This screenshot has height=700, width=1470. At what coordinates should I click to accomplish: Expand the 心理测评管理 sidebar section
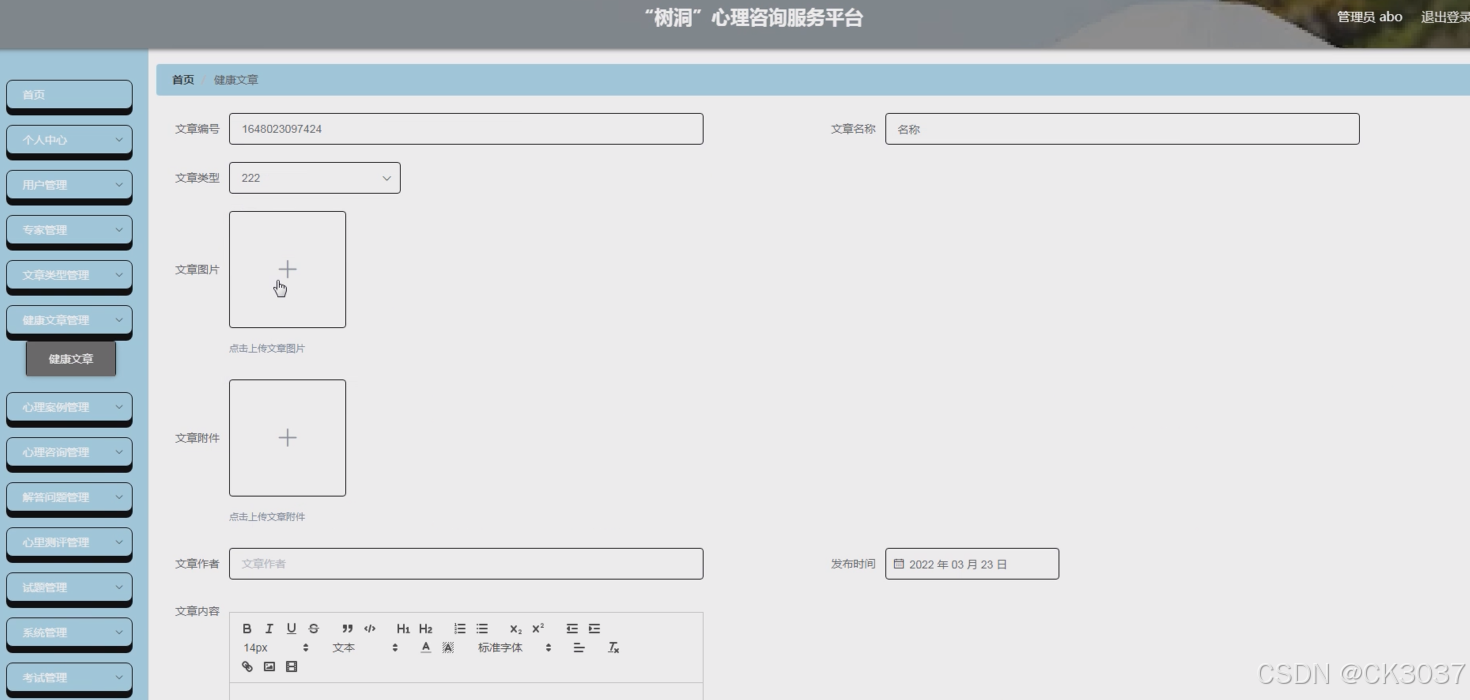pos(69,542)
